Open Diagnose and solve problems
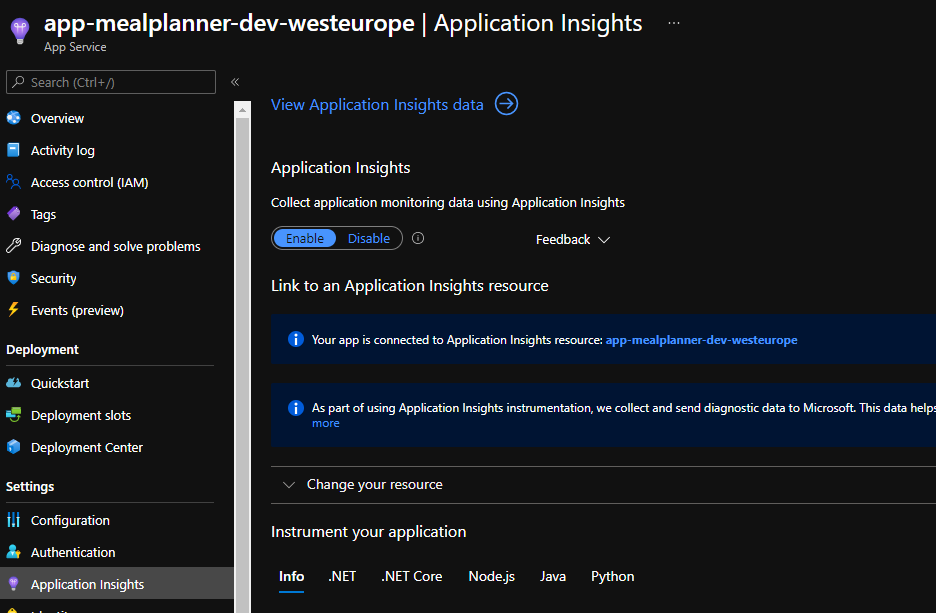Image resolution: width=936 pixels, height=613 pixels. point(116,247)
